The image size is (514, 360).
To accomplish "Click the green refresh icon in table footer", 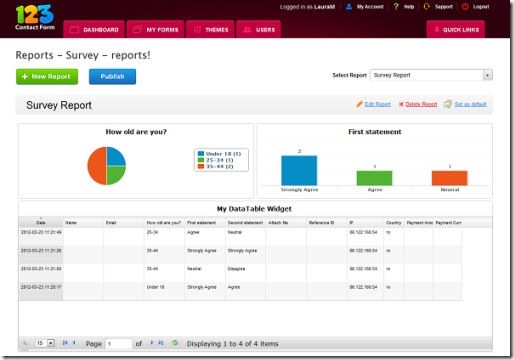I will click(x=175, y=343).
